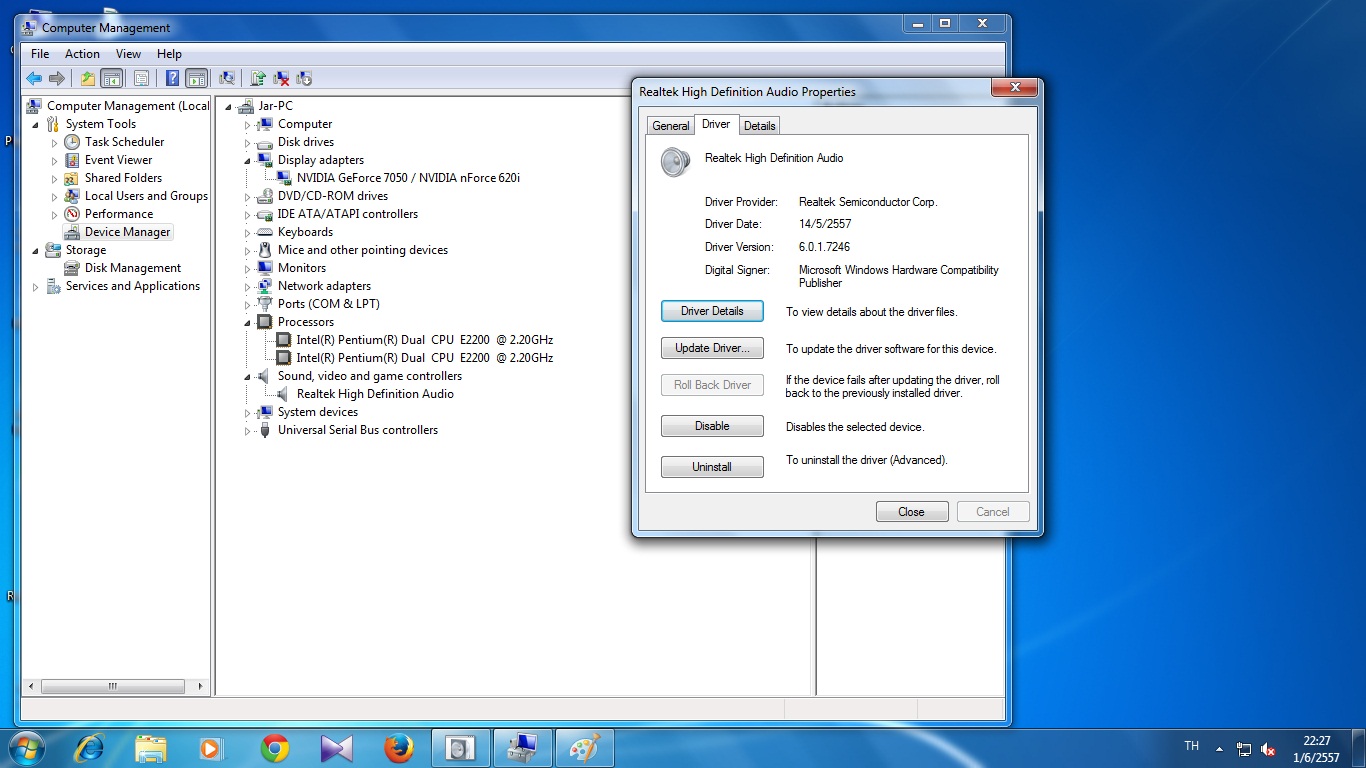Click the Update Driver Software toolbar icon
Viewport: 1366px width, 768px height.
point(258,78)
